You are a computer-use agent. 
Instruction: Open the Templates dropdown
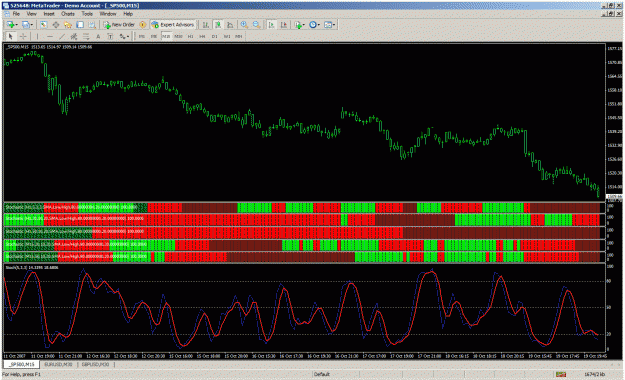click(x=329, y=25)
